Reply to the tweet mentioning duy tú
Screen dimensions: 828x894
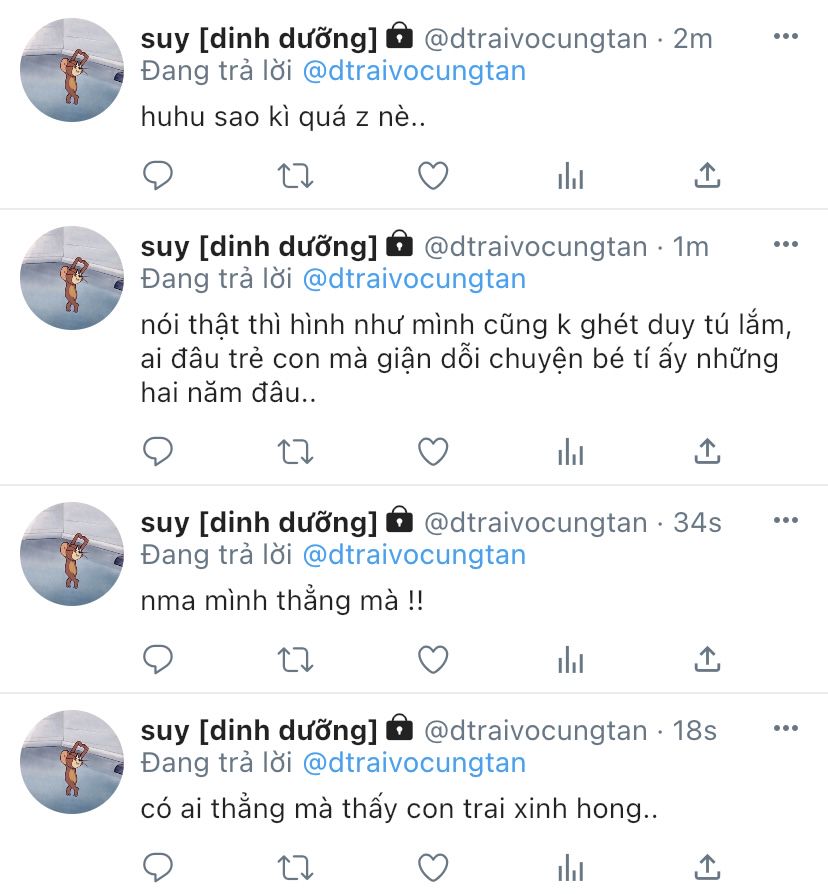(x=157, y=452)
